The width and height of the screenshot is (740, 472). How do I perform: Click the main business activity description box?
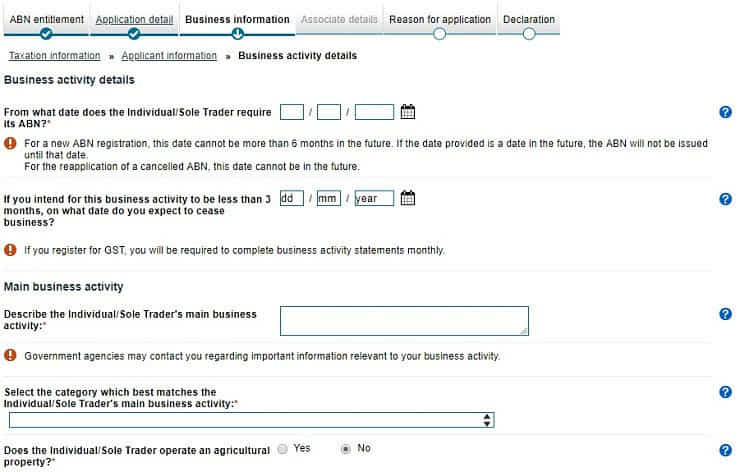coord(404,320)
